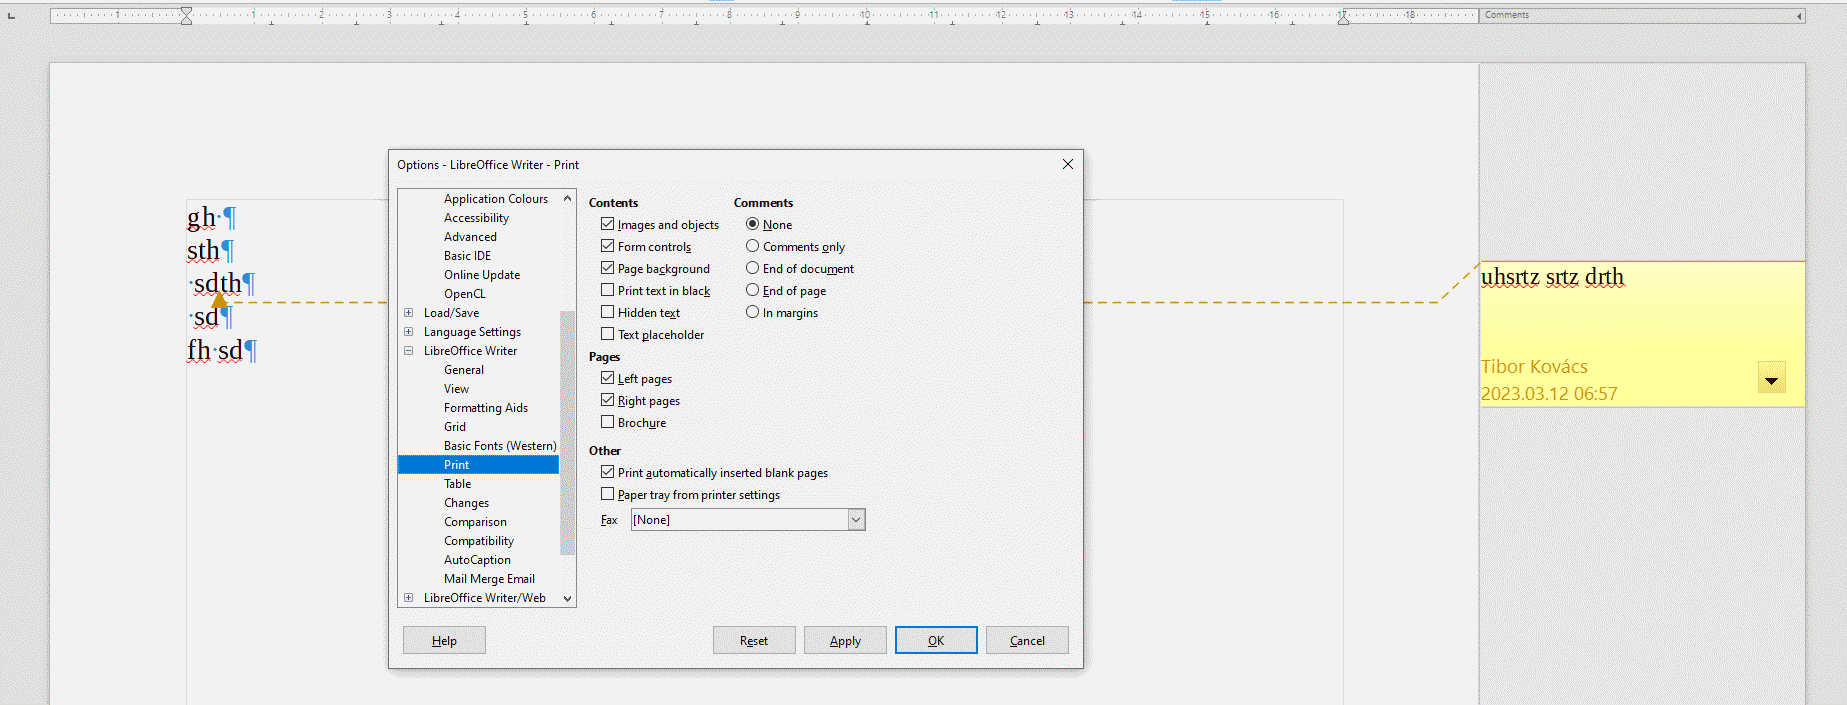Viewport: 1847px width, 705px height.
Task: Open Compatibility settings page
Action: (x=479, y=541)
